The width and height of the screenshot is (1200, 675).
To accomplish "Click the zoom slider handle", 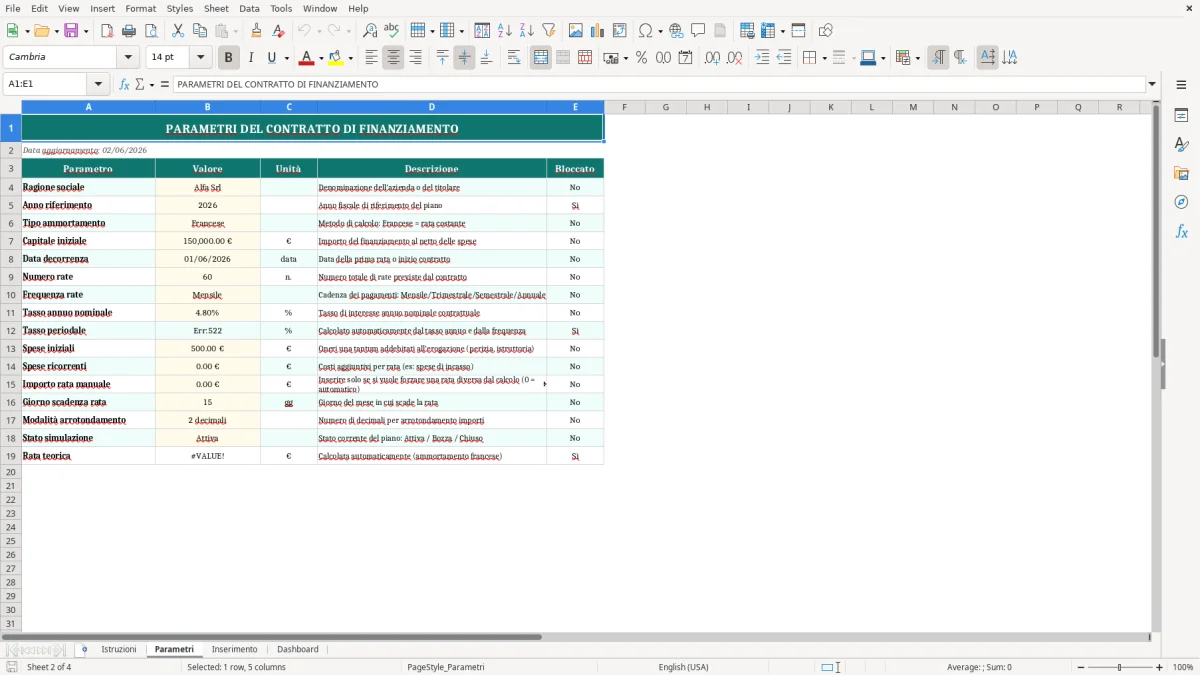I will coord(1119,667).
